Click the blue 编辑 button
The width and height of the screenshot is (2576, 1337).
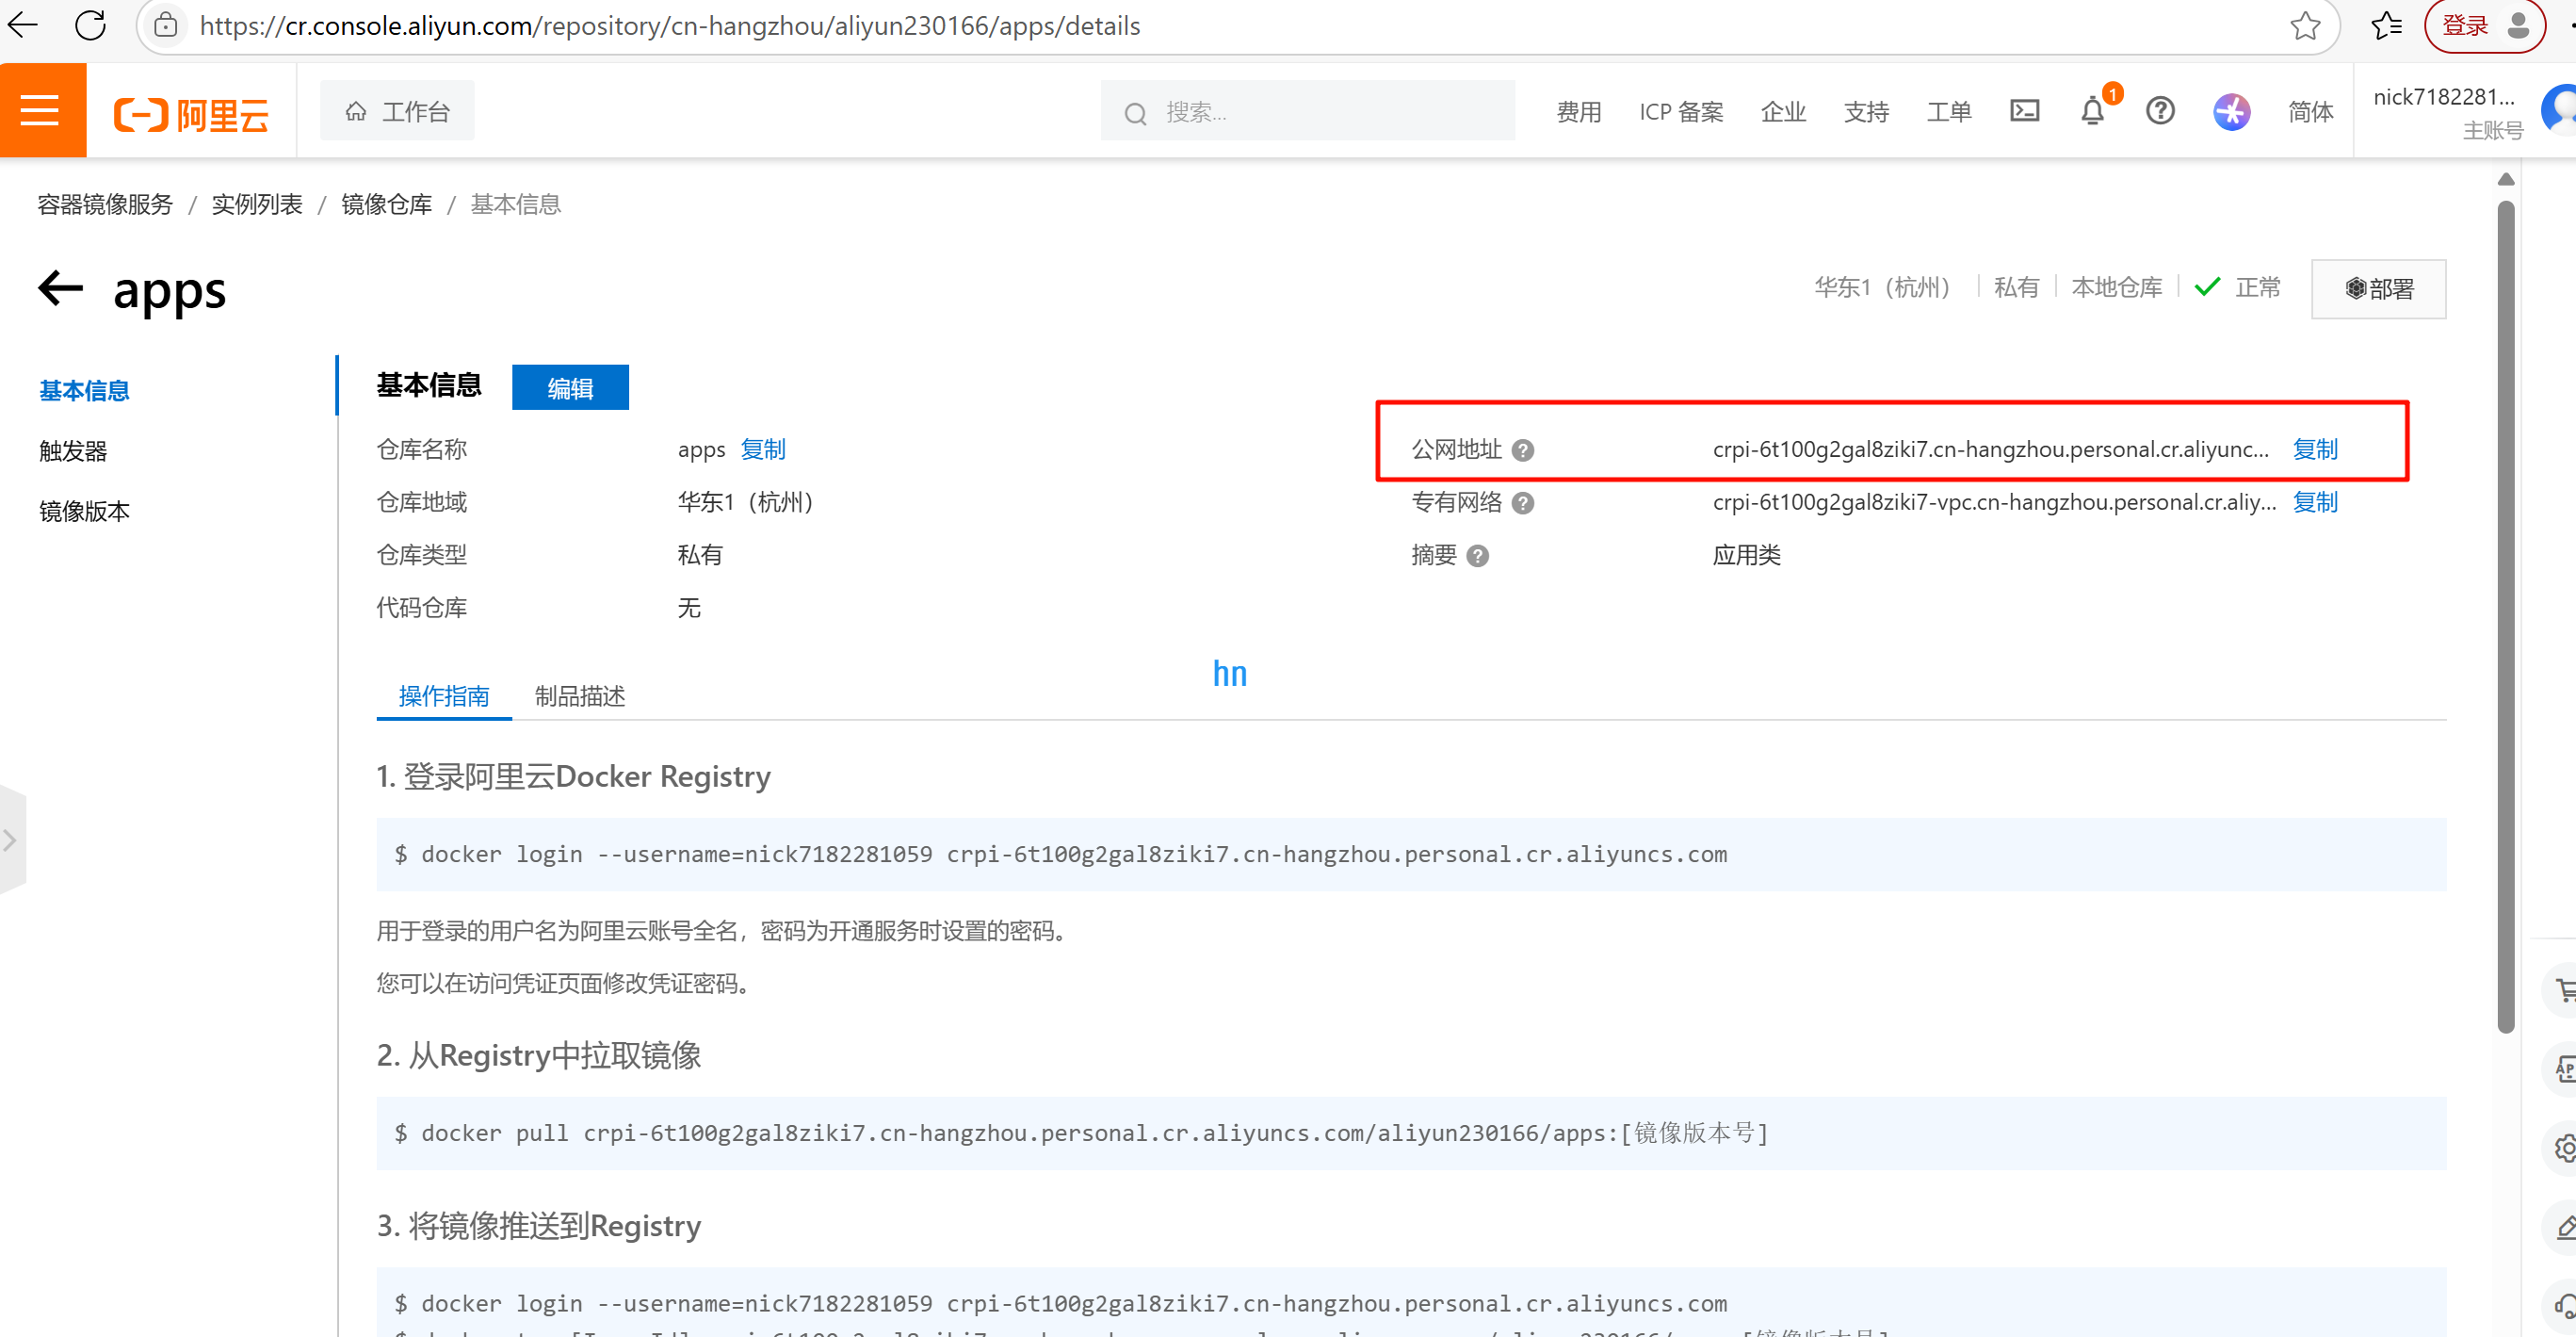point(570,388)
